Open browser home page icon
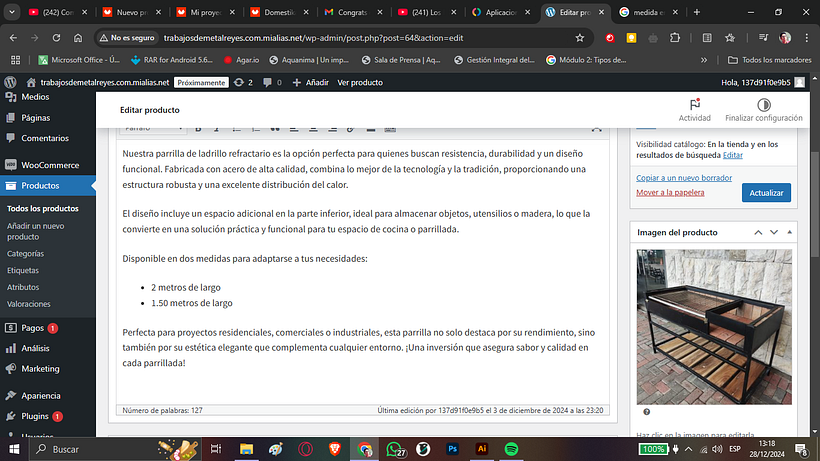The image size is (820, 461). point(78,38)
